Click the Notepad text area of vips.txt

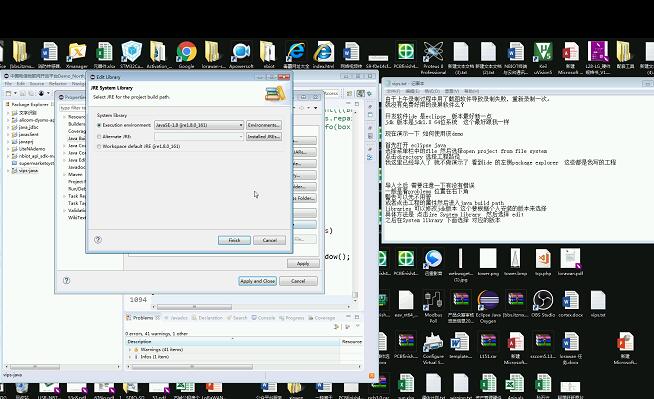click(518, 168)
